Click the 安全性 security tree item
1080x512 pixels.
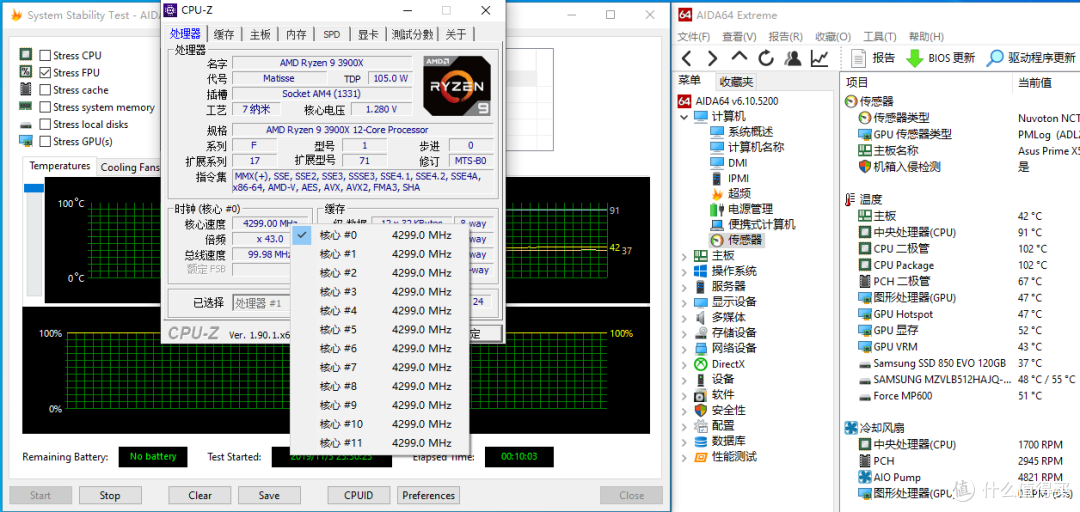point(720,410)
